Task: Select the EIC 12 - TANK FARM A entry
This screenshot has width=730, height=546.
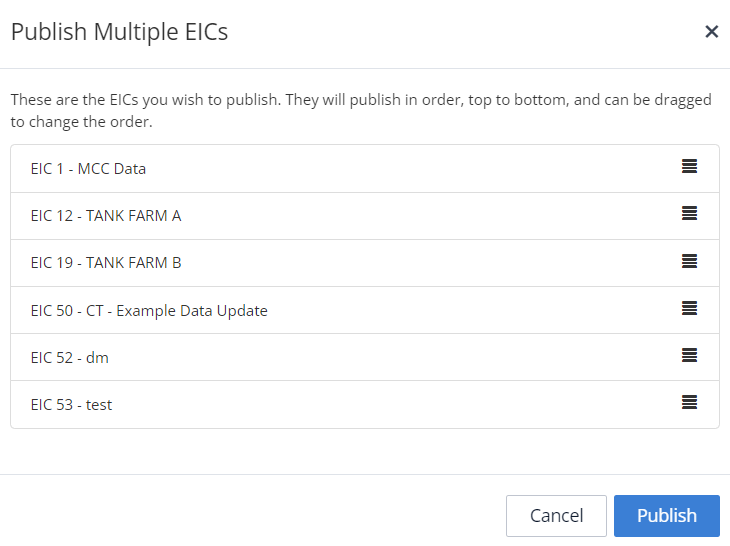Action: pos(365,216)
